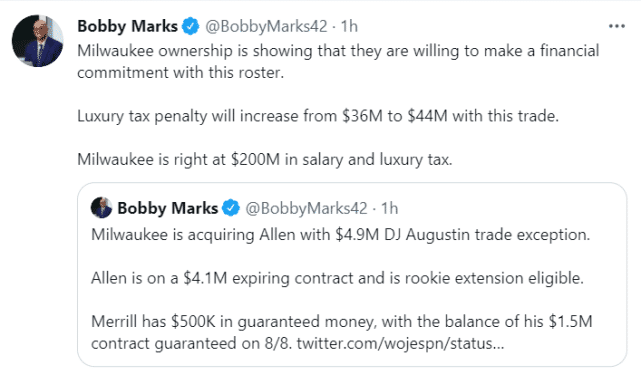Click the Bobby Marks name in the quoted tweet
Image resolution: width=641 pixels, height=375 pixels.
coord(168,208)
